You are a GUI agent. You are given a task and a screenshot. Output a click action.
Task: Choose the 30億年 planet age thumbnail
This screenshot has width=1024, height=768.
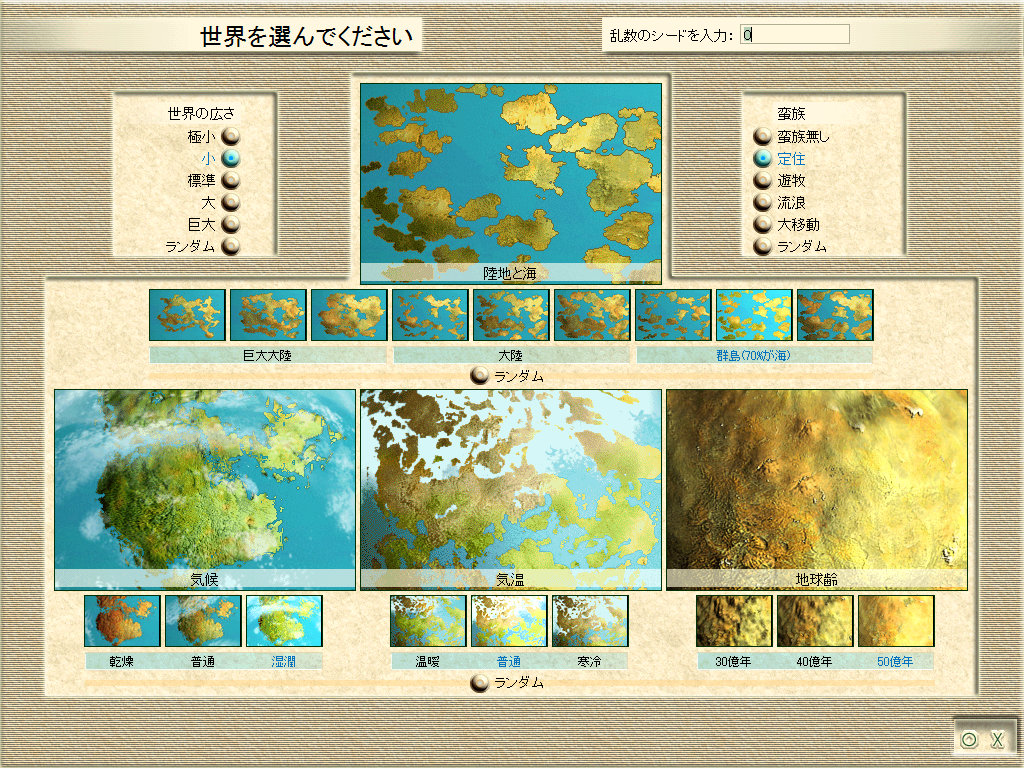[734, 621]
